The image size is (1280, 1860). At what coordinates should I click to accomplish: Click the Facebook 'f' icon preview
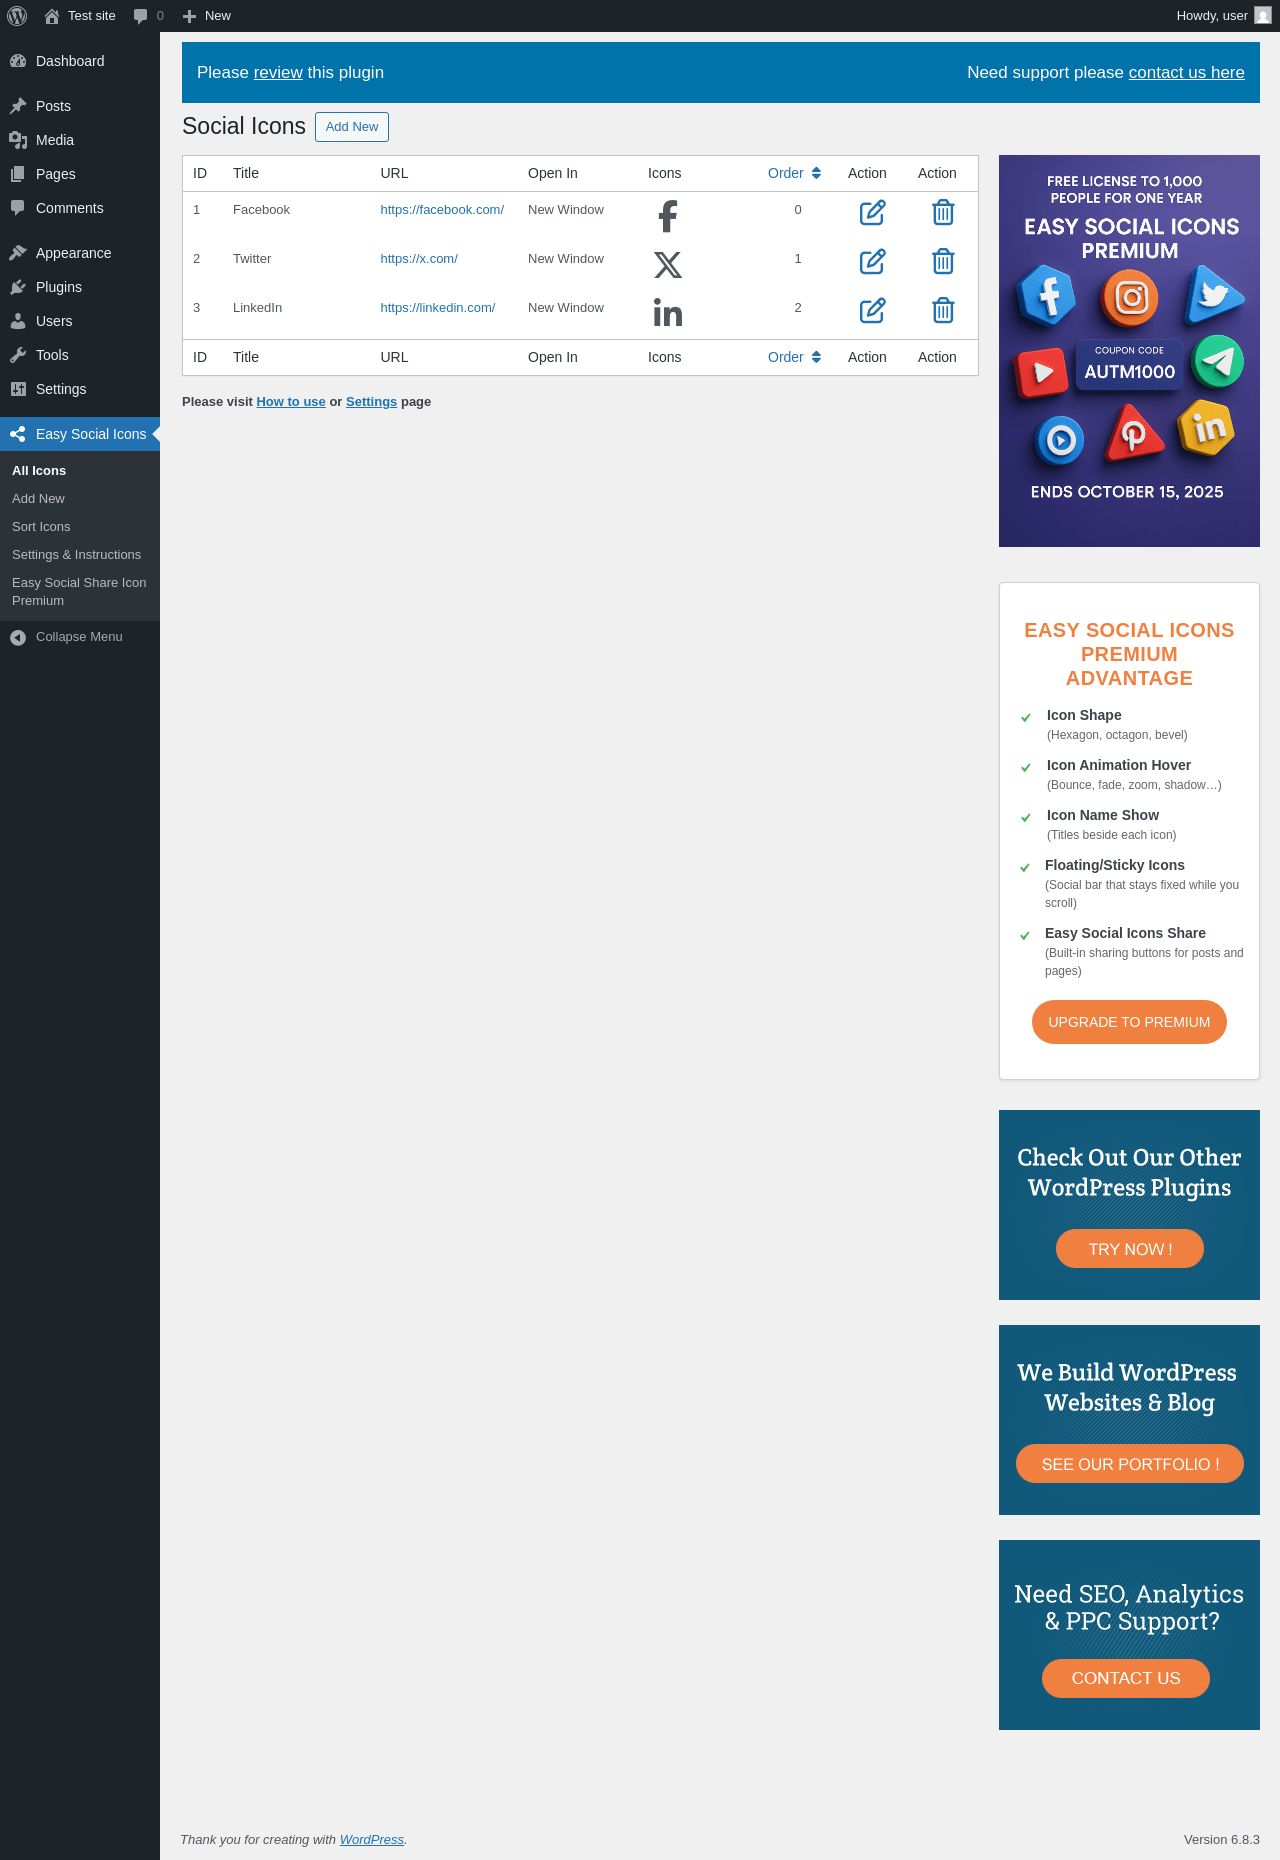pos(668,216)
